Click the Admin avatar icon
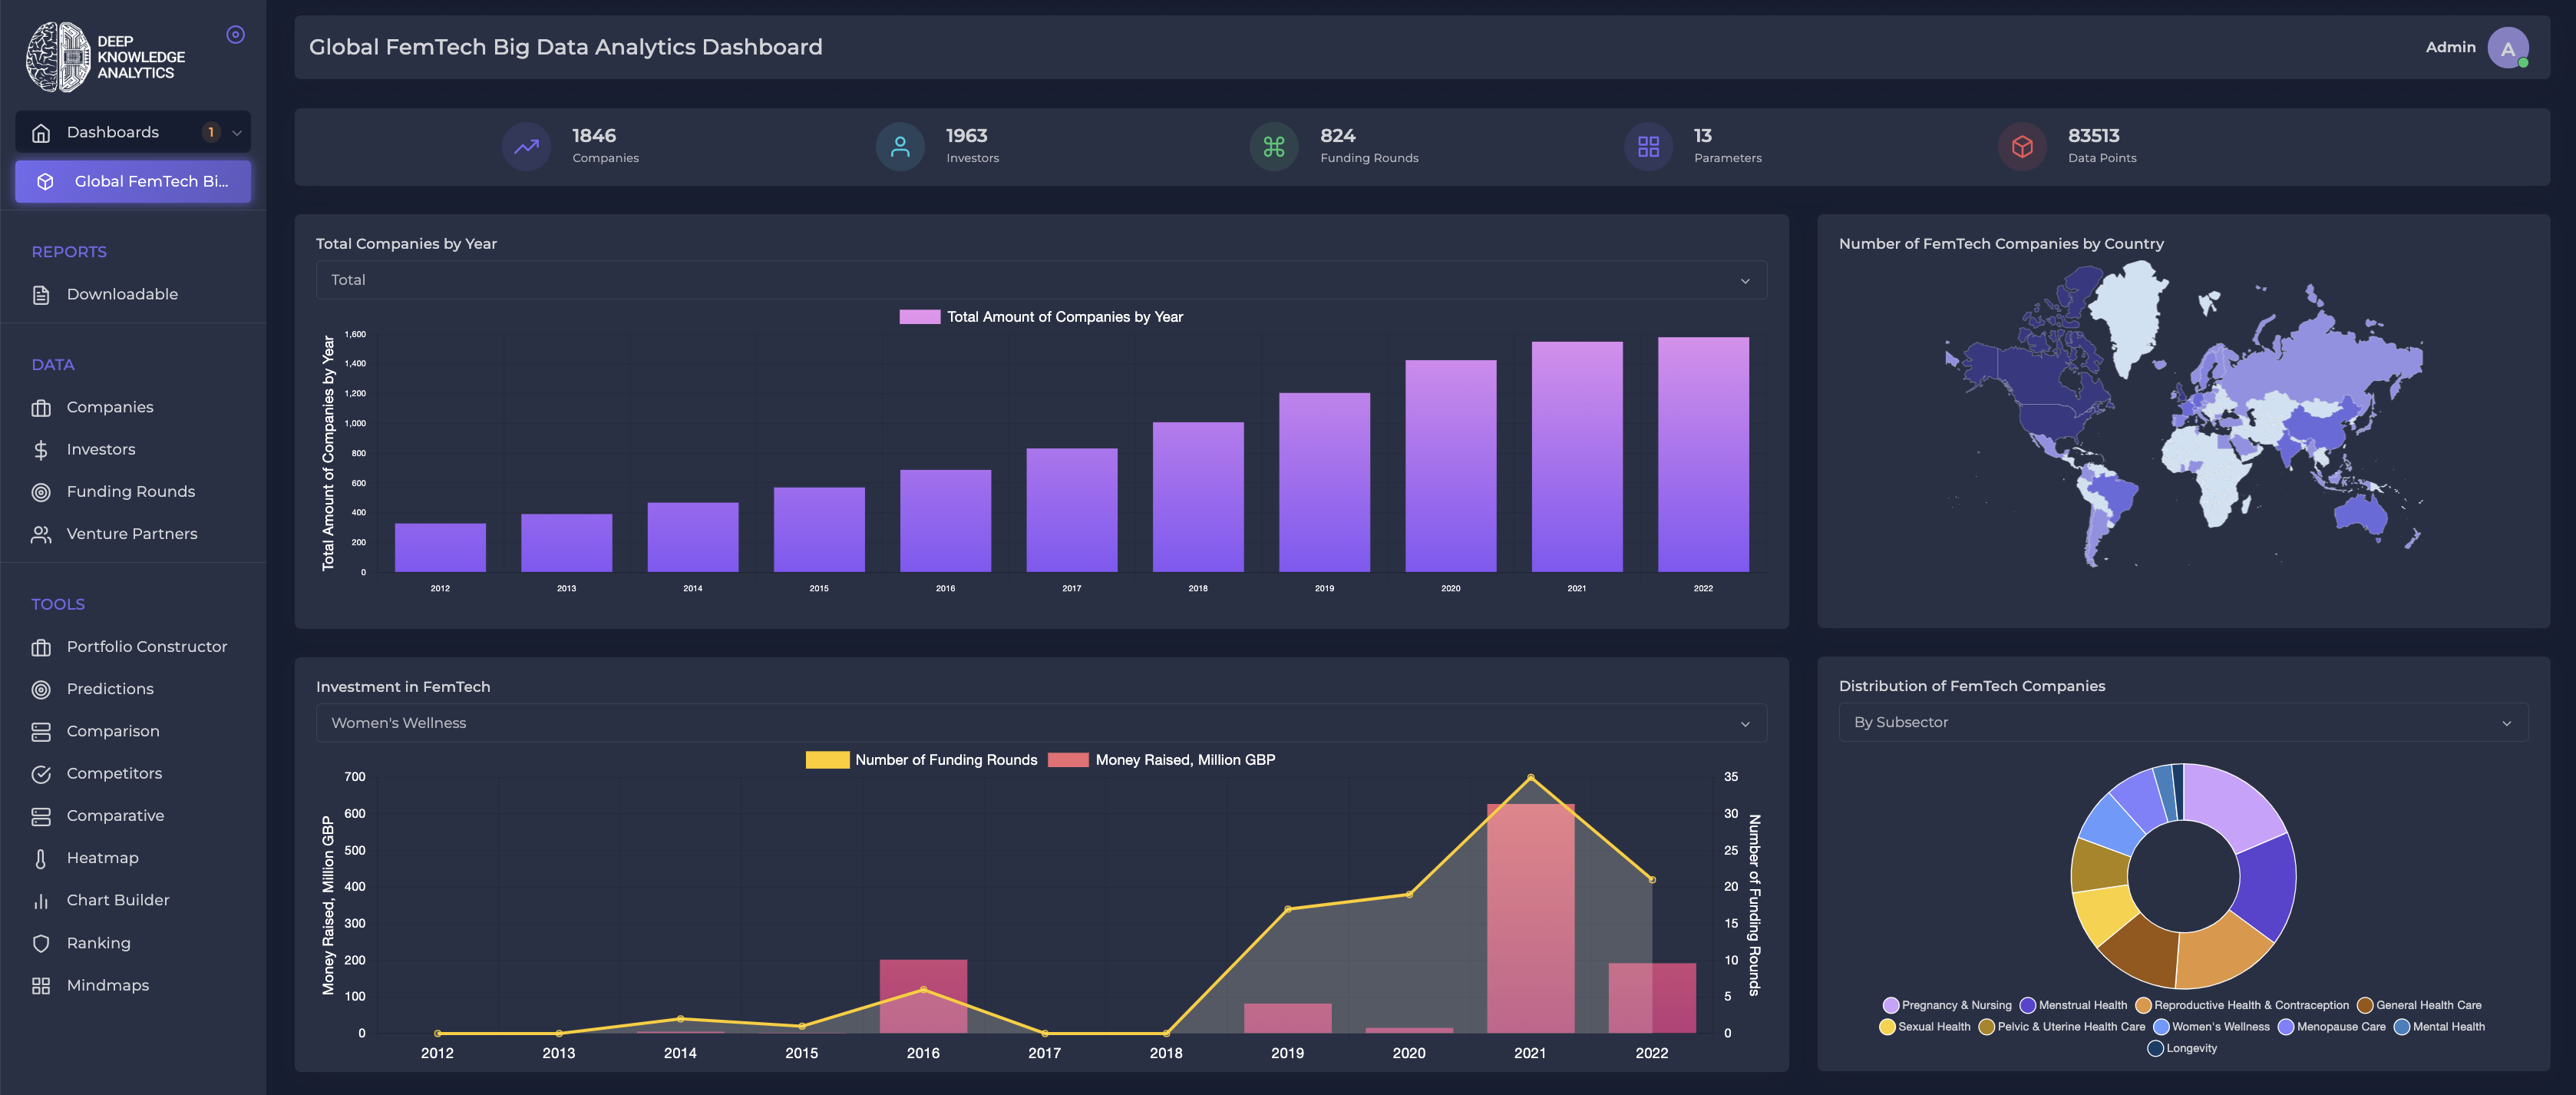2576x1095 pixels. (2506, 48)
